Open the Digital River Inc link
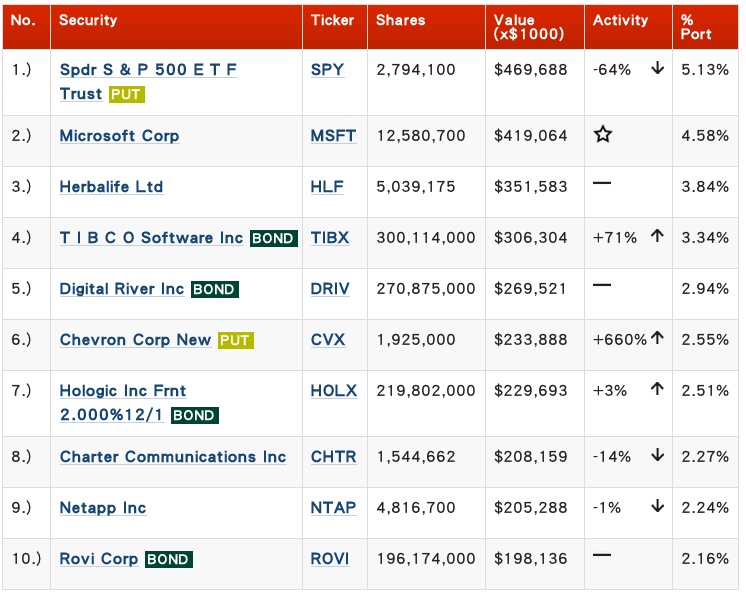 [x=122, y=289]
